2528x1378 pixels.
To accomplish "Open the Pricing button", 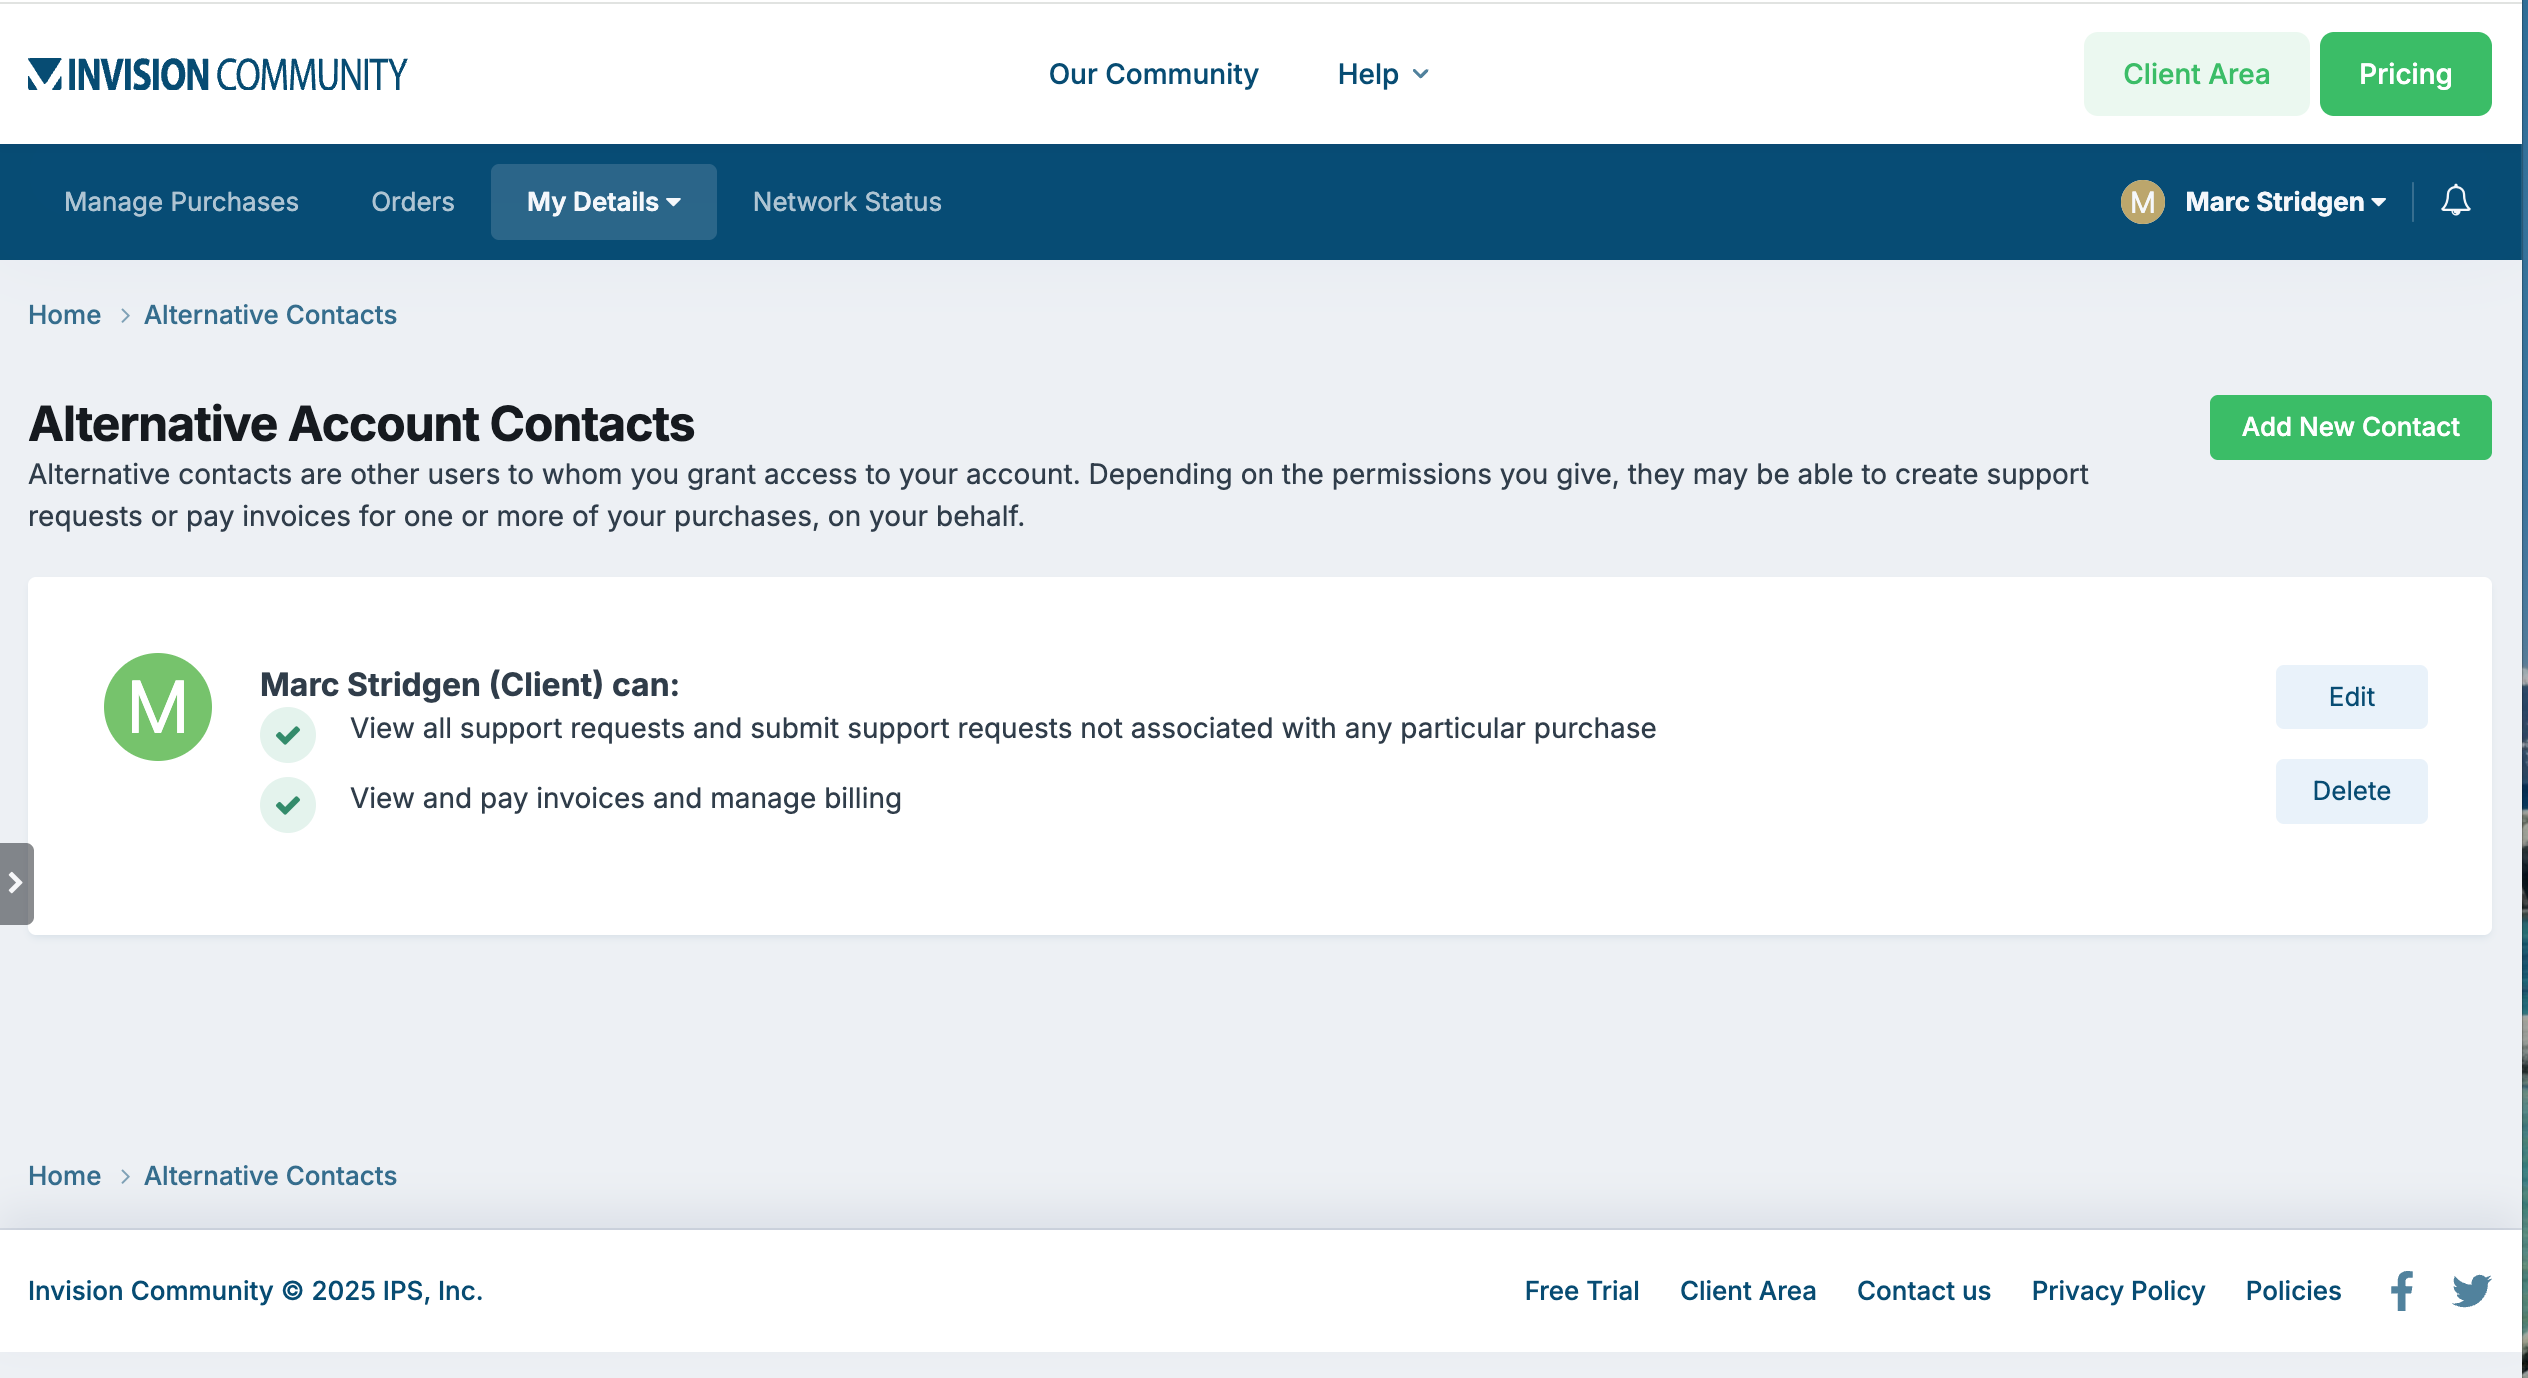I will click(2405, 74).
